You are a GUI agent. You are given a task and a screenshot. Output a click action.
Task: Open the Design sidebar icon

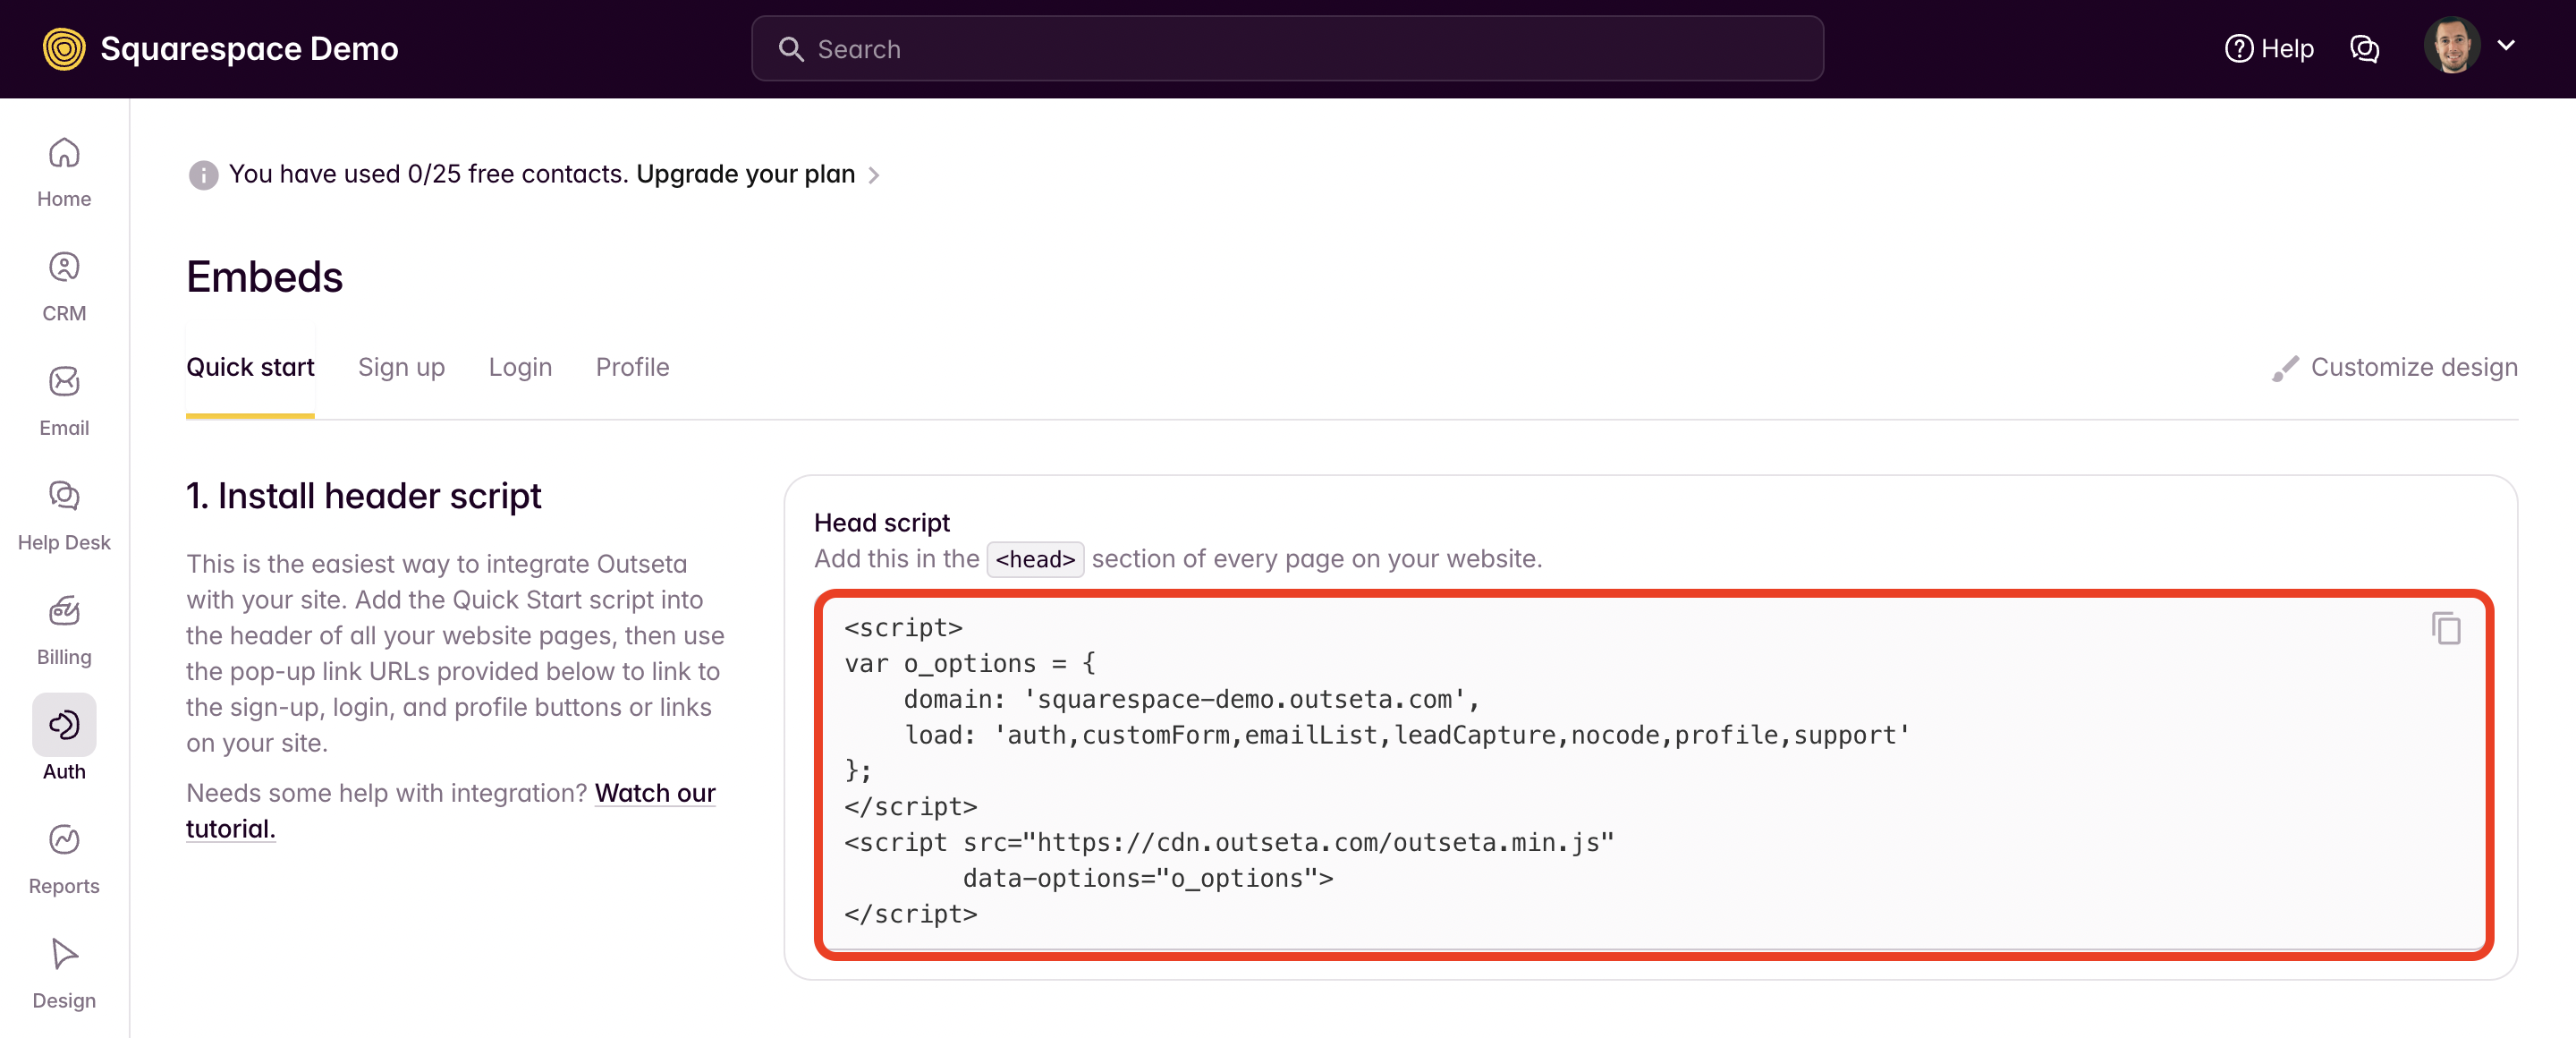click(x=64, y=972)
